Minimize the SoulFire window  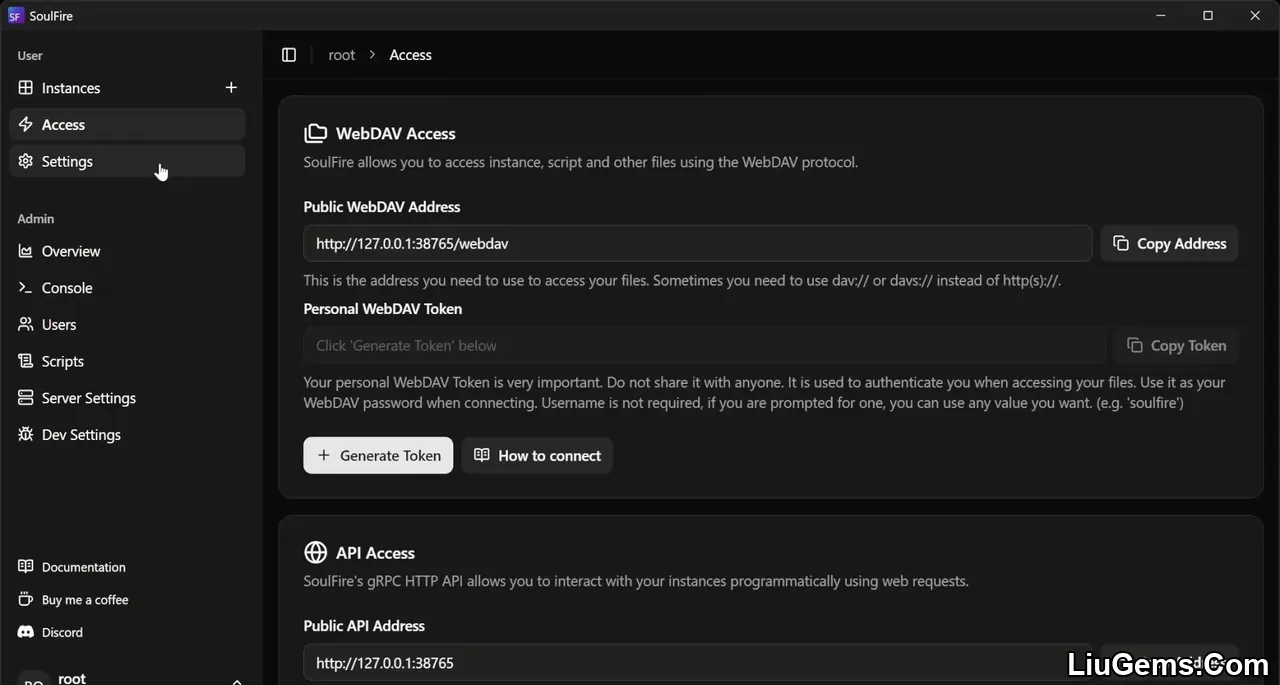[x=1161, y=15]
